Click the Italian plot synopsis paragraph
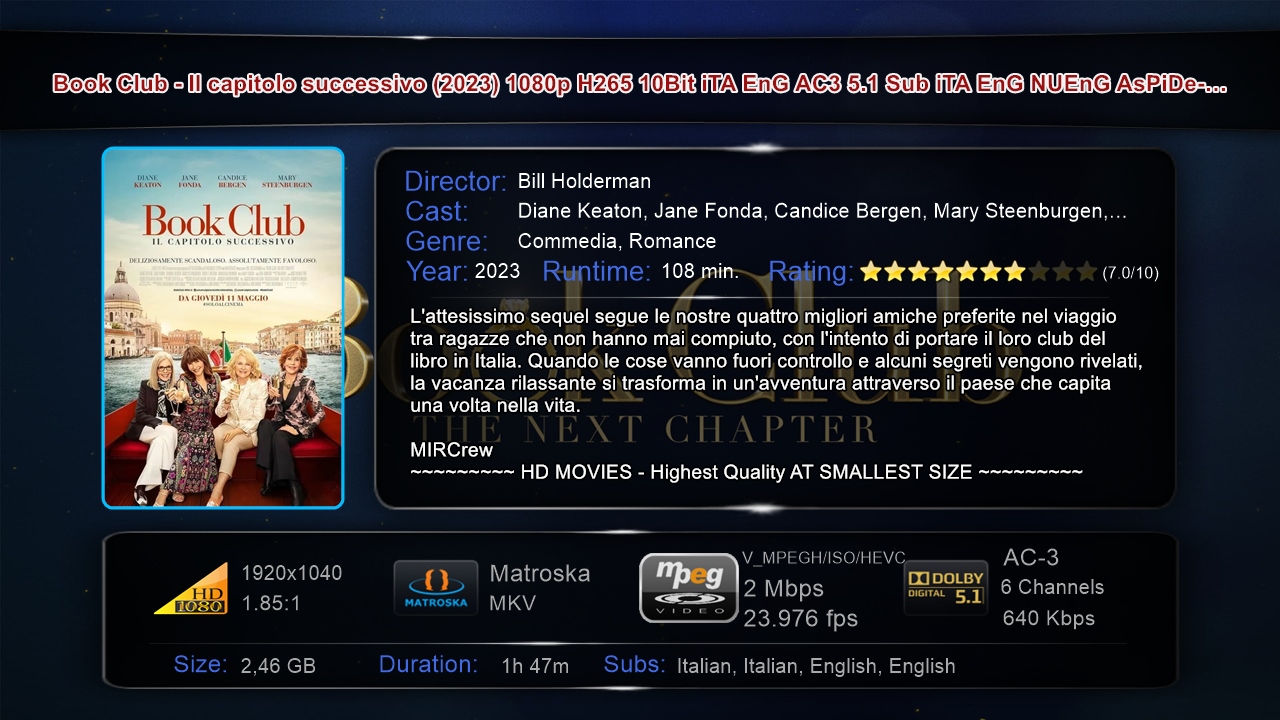 click(x=776, y=361)
